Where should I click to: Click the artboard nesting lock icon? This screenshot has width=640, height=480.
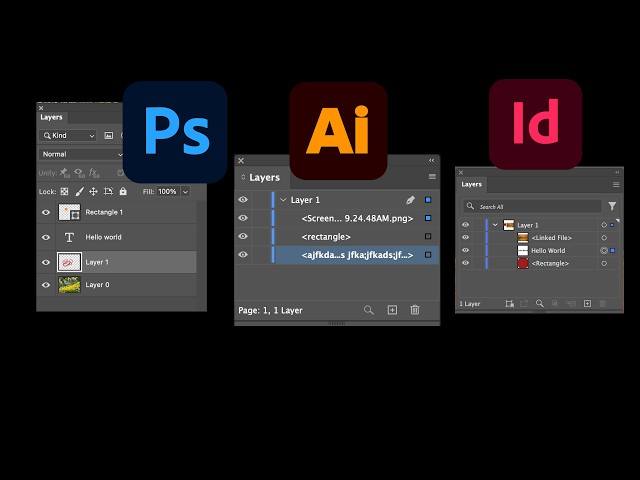point(108,191)
